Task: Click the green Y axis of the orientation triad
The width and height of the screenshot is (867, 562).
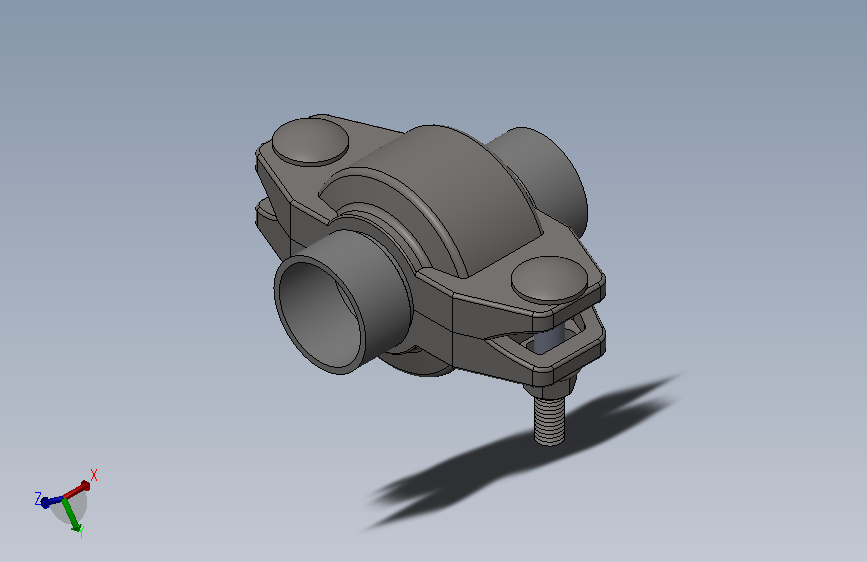Action: 72,516
